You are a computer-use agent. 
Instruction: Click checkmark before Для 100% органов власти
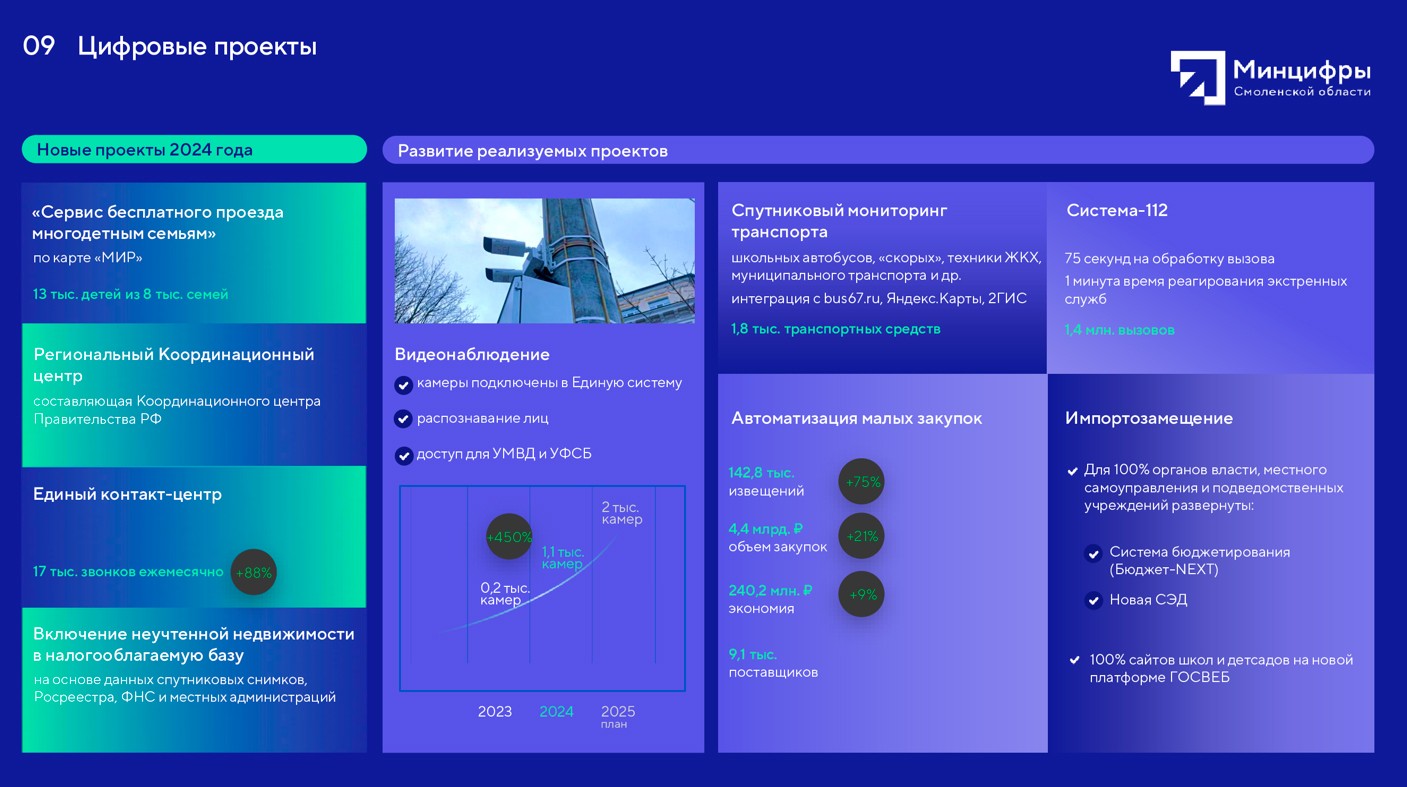pyautogui.click(x=1073, y=470)
